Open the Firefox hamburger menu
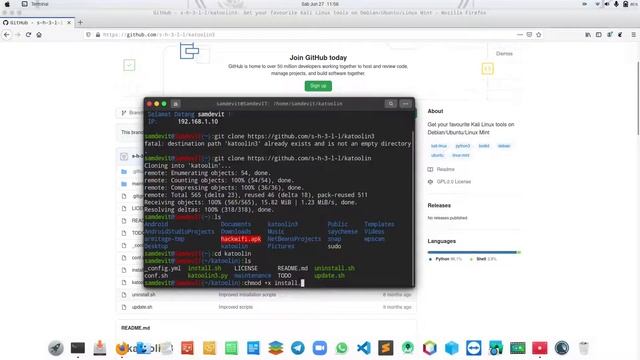The width and height of the screenshot is (640, 360). tap(633, 35)
